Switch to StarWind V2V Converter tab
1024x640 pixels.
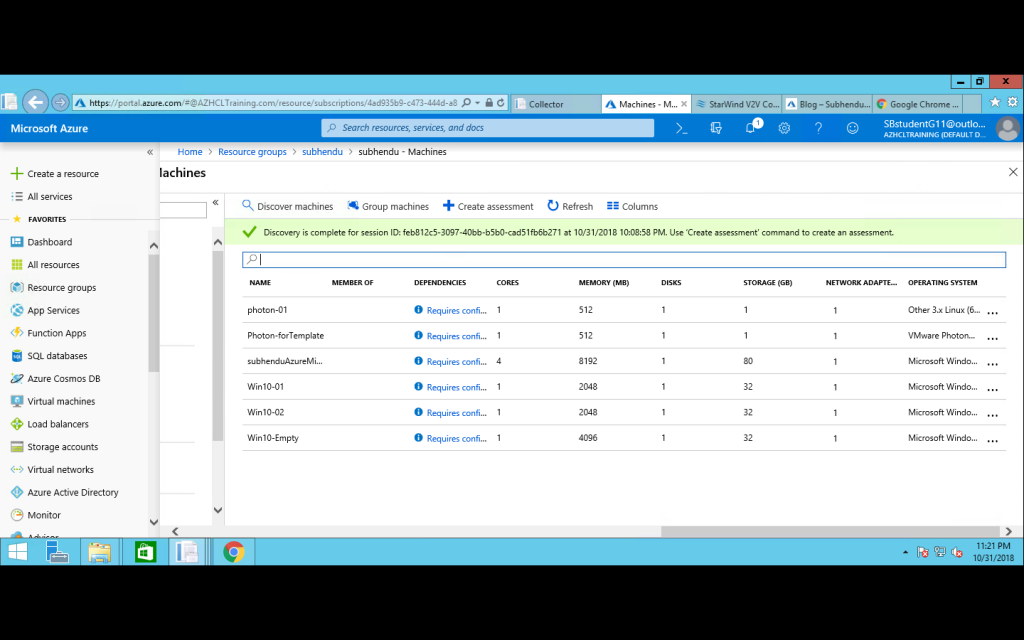tap(737, 104)
